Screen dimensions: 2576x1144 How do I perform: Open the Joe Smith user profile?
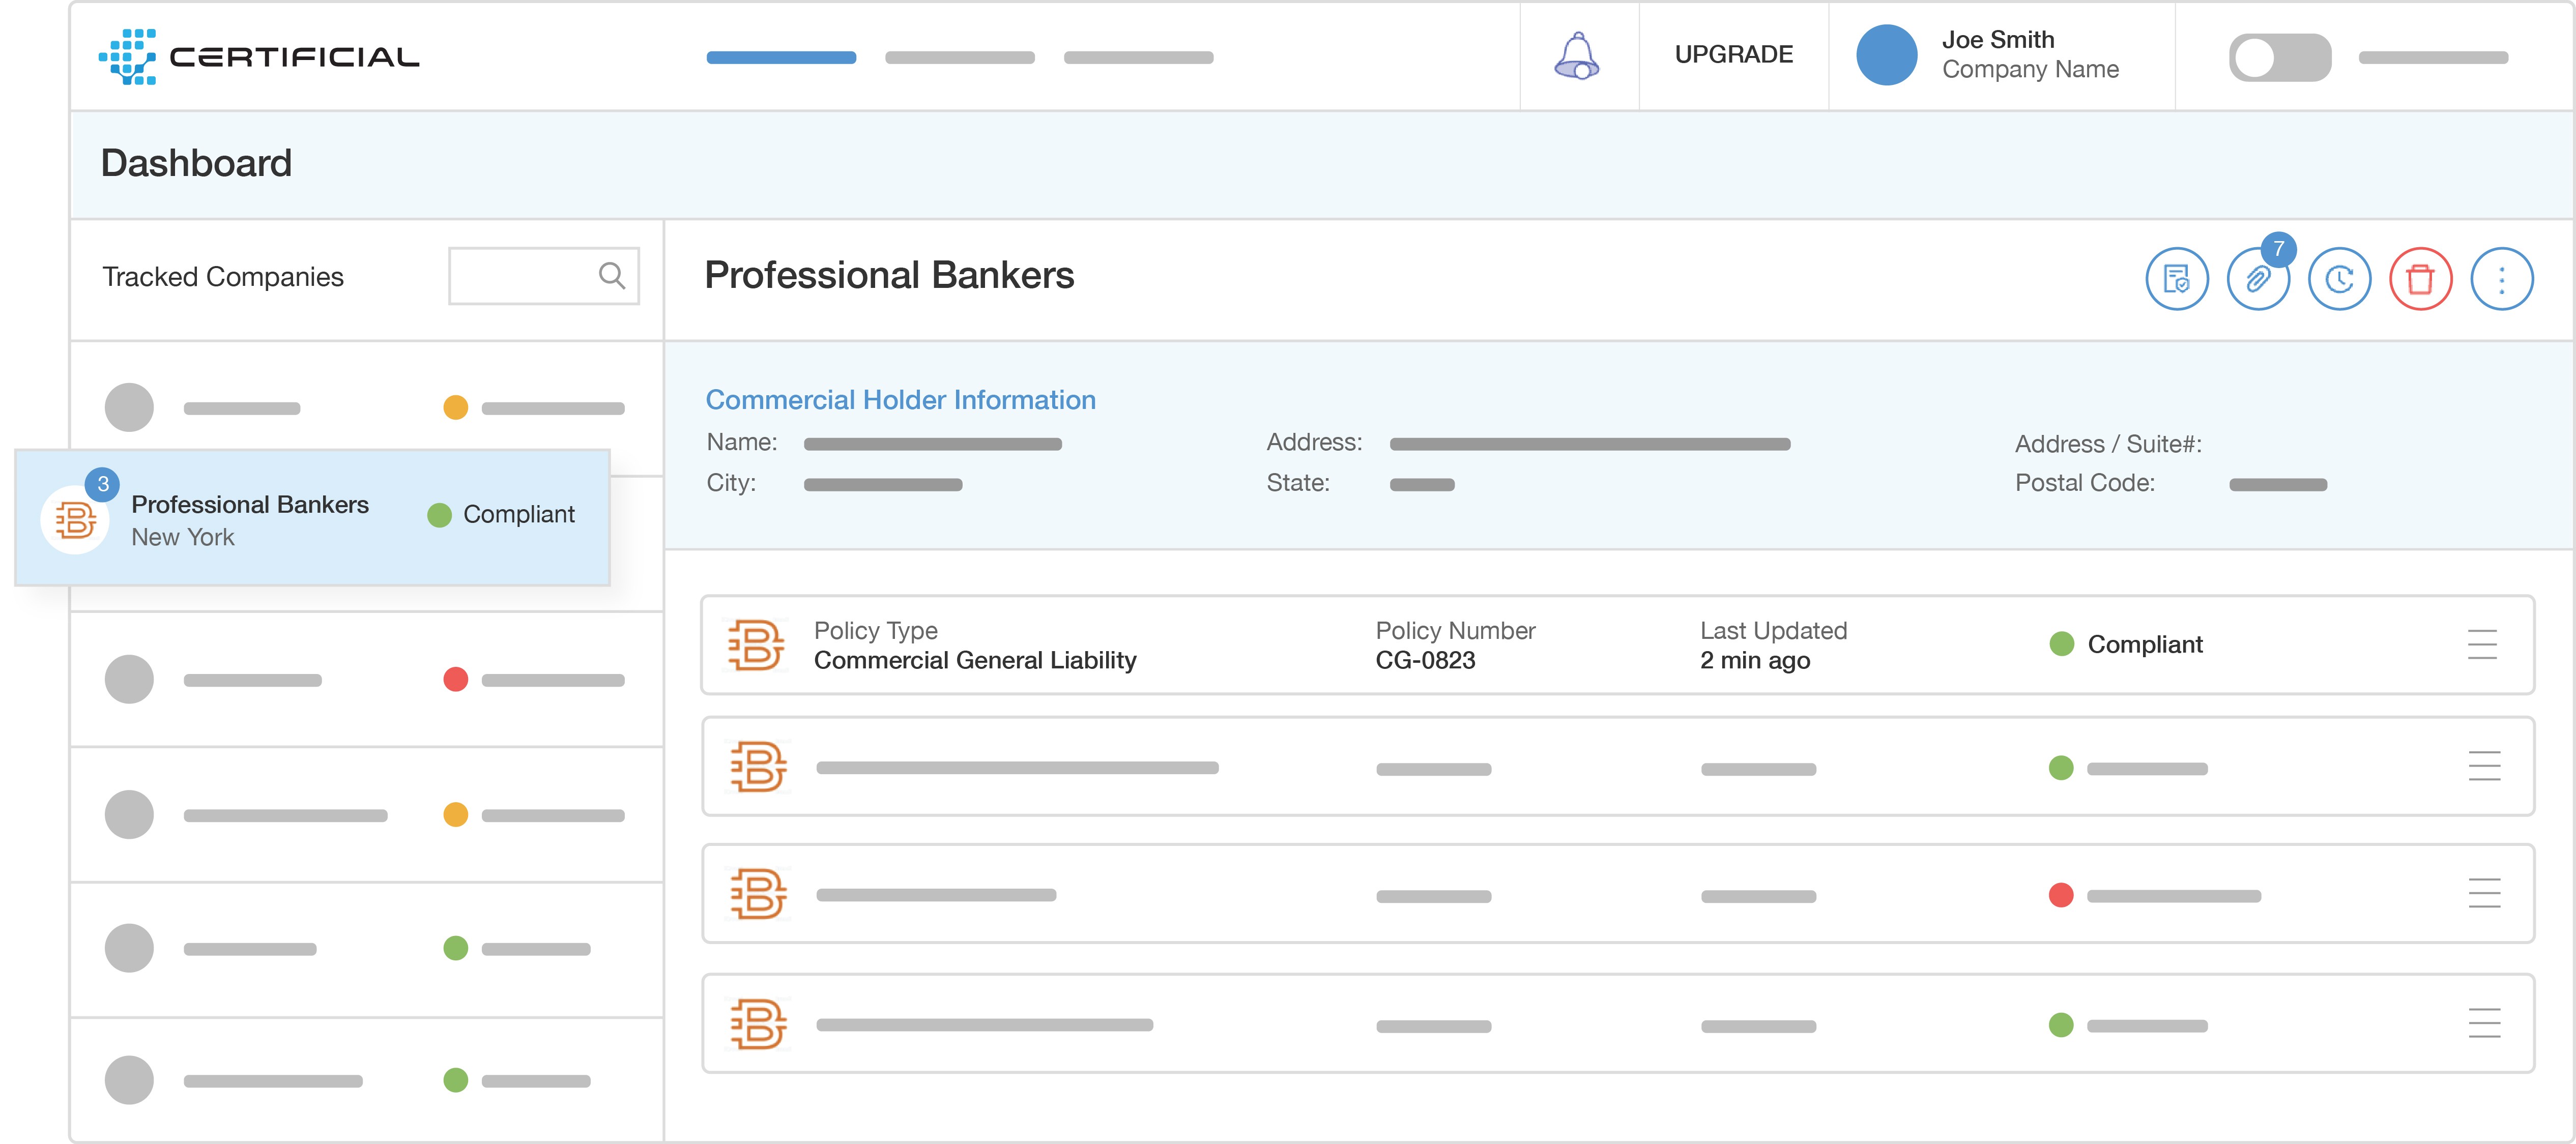[x=1998, y=54]
